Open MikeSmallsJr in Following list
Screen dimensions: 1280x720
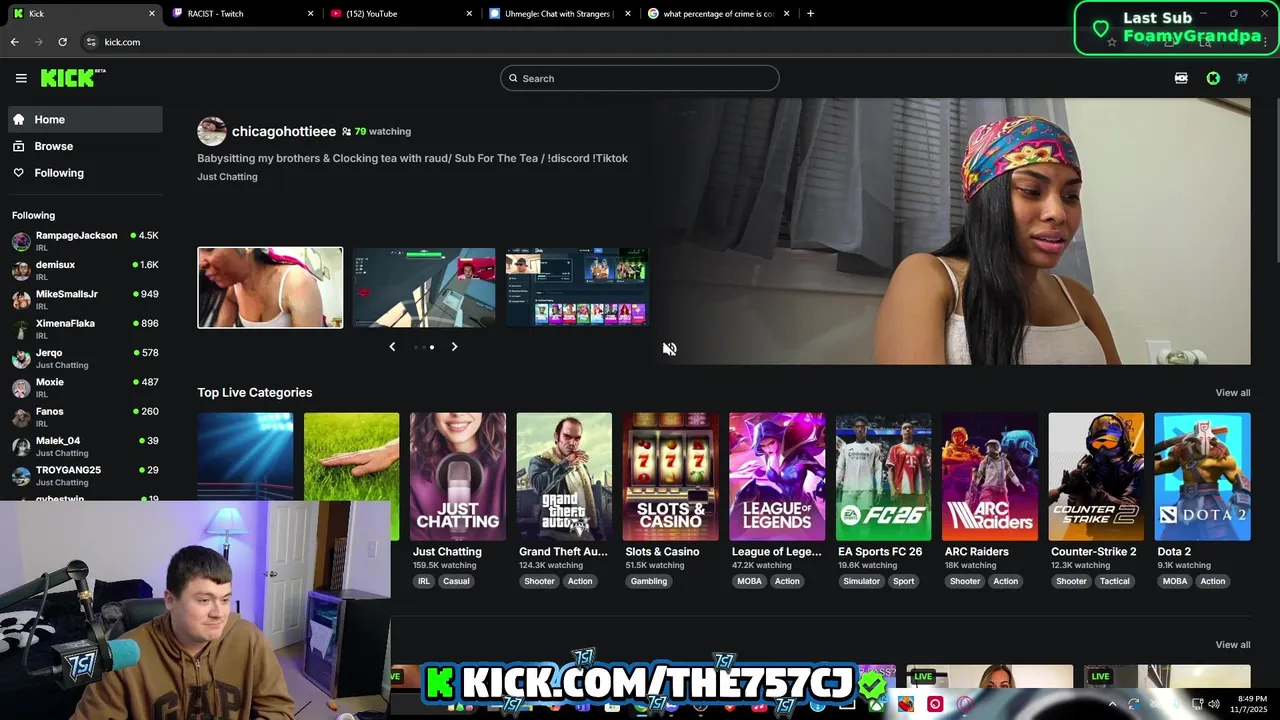pos(85,299)
